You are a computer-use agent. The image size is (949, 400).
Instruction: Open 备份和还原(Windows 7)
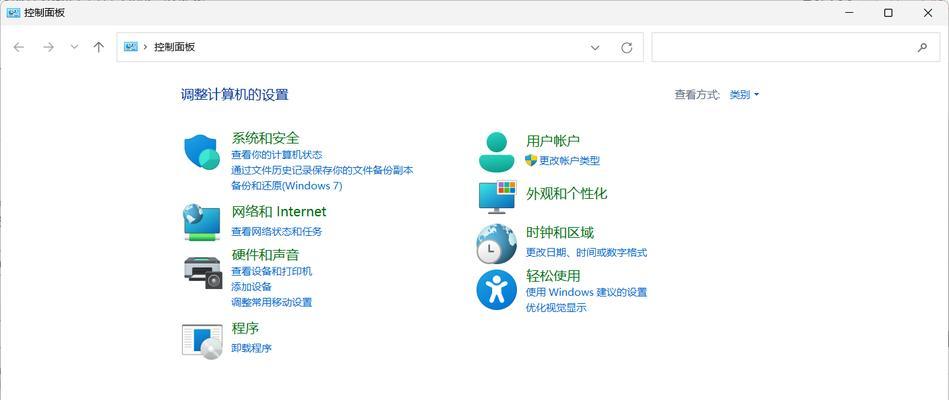click(x=287, y=186)
